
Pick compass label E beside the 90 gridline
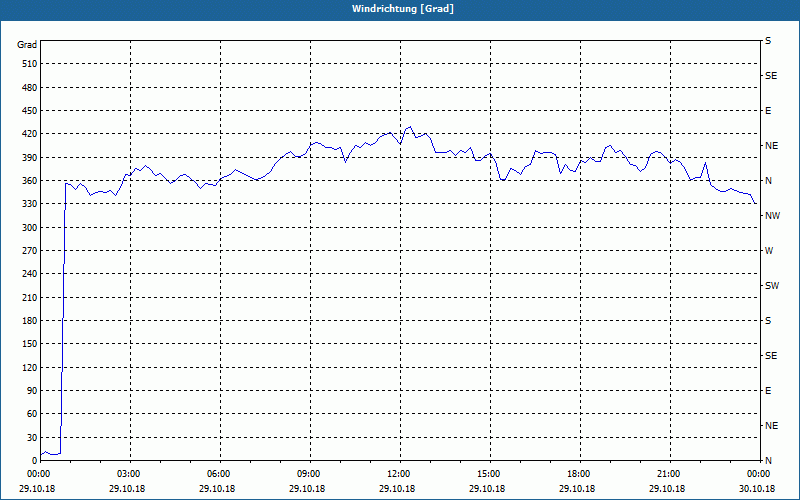tap(768, 391)
